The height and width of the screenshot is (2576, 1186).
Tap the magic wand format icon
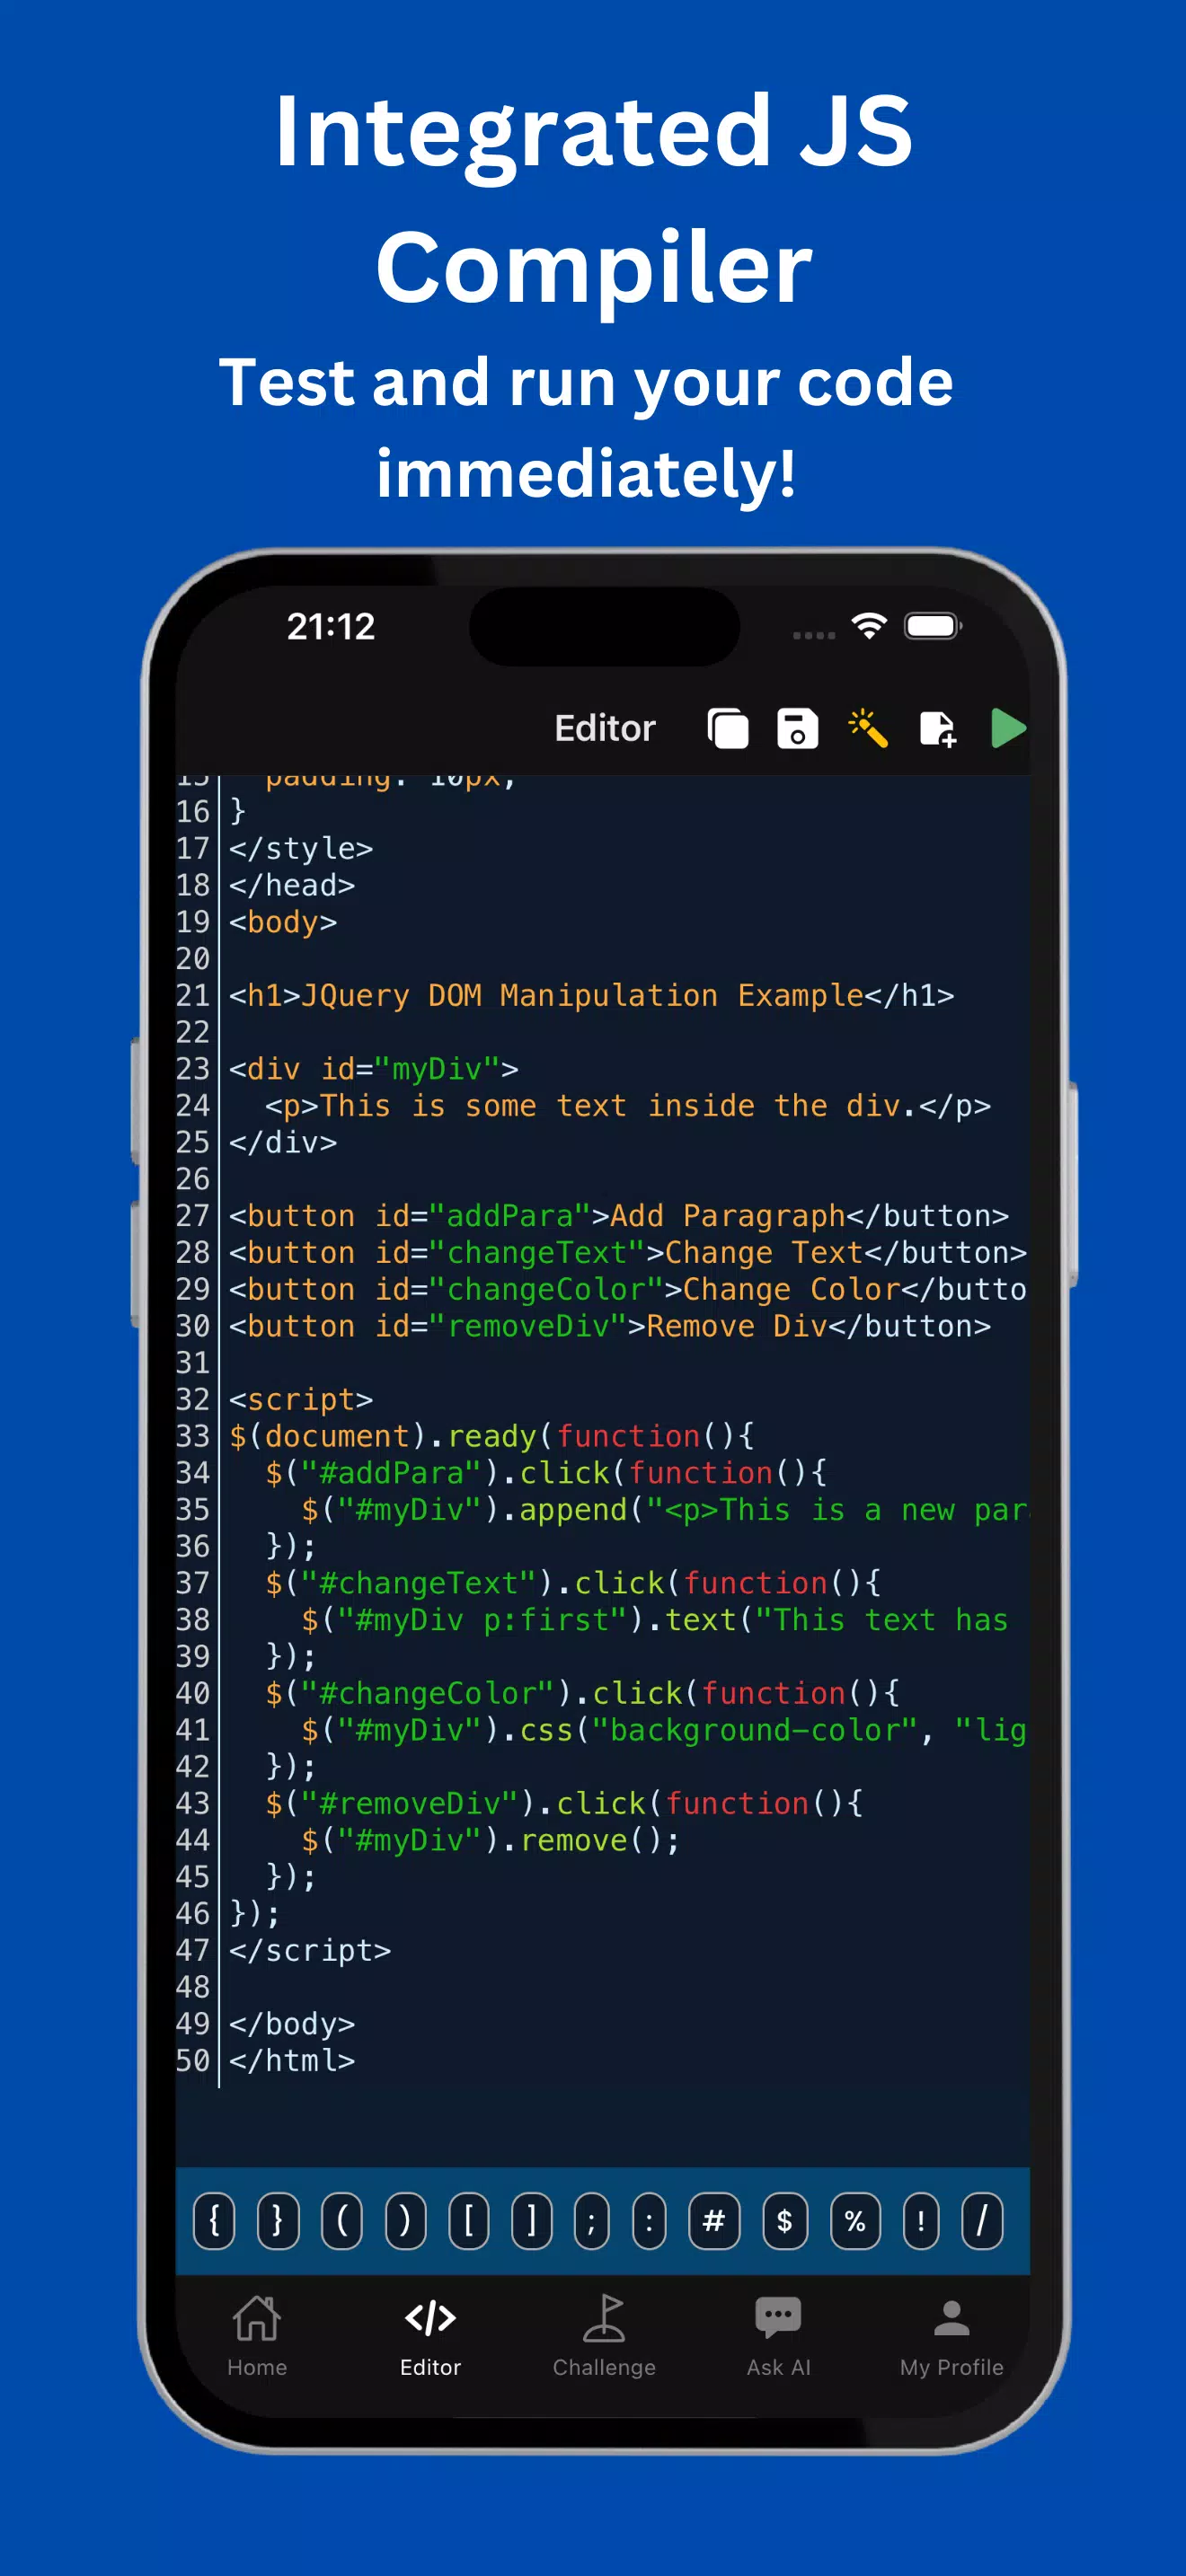pyautogui.click(x=867, y=728)
